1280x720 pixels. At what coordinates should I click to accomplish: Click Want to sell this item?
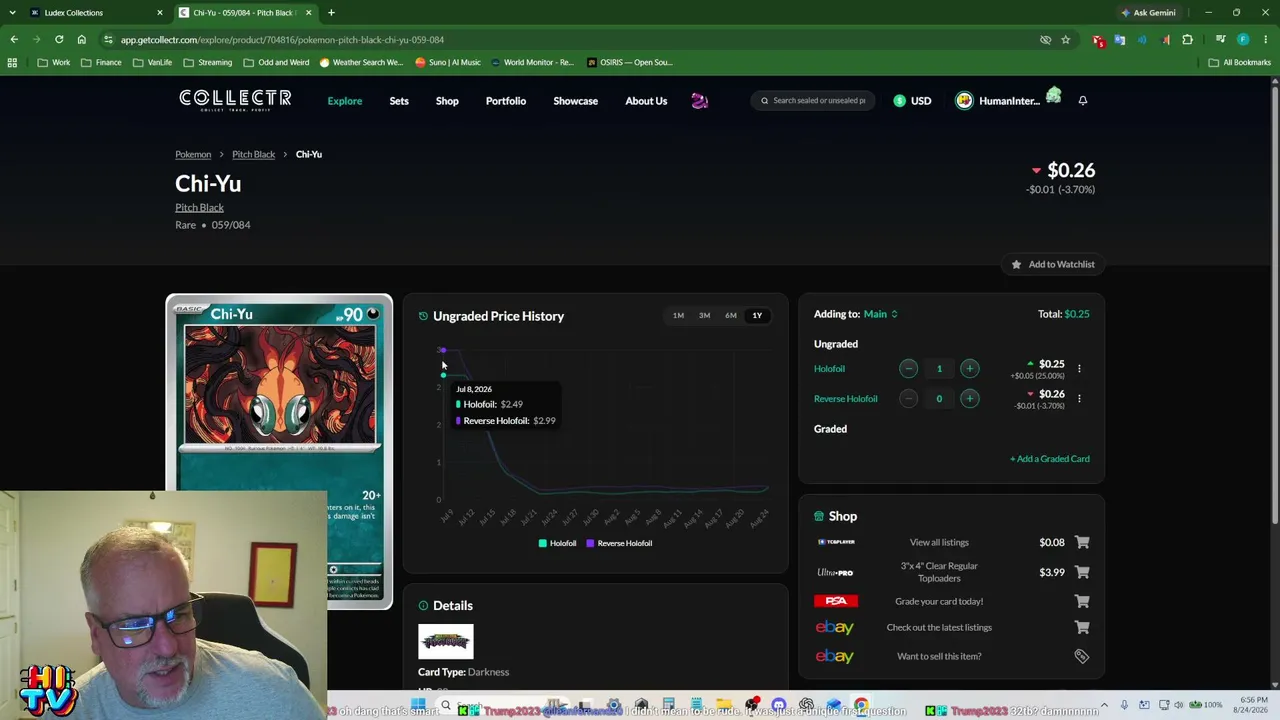[939, 656]
